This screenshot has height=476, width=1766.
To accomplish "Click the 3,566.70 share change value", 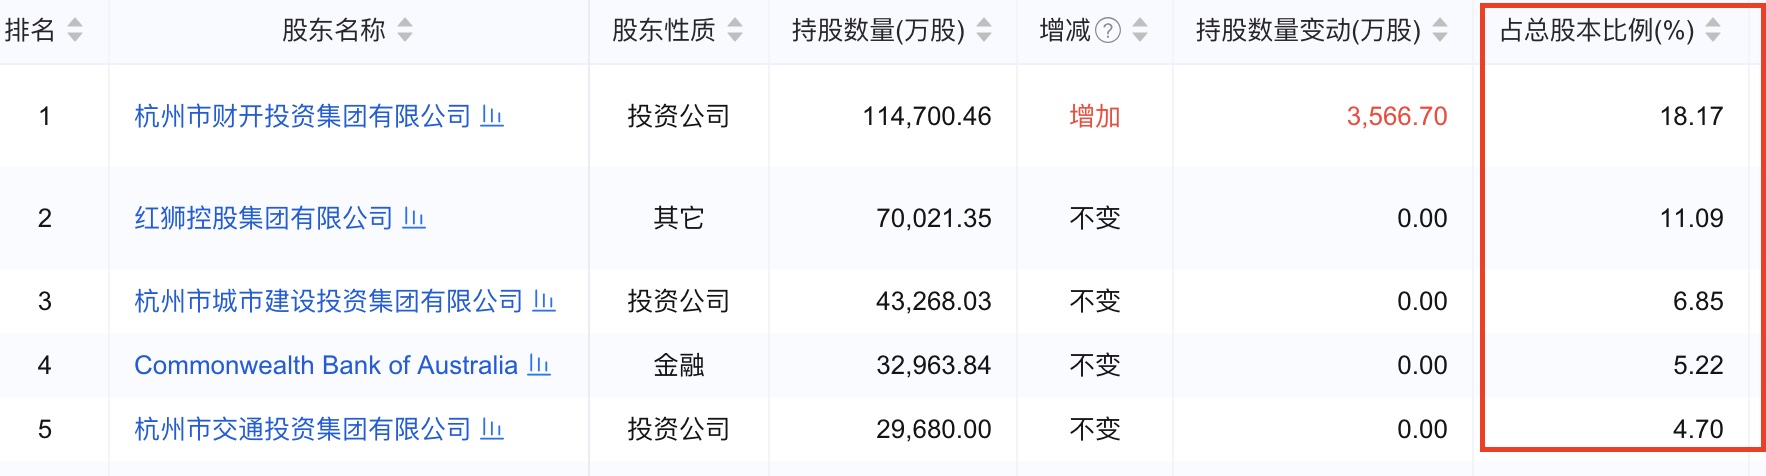I will pyautogui.click(x=1396, y=116).
